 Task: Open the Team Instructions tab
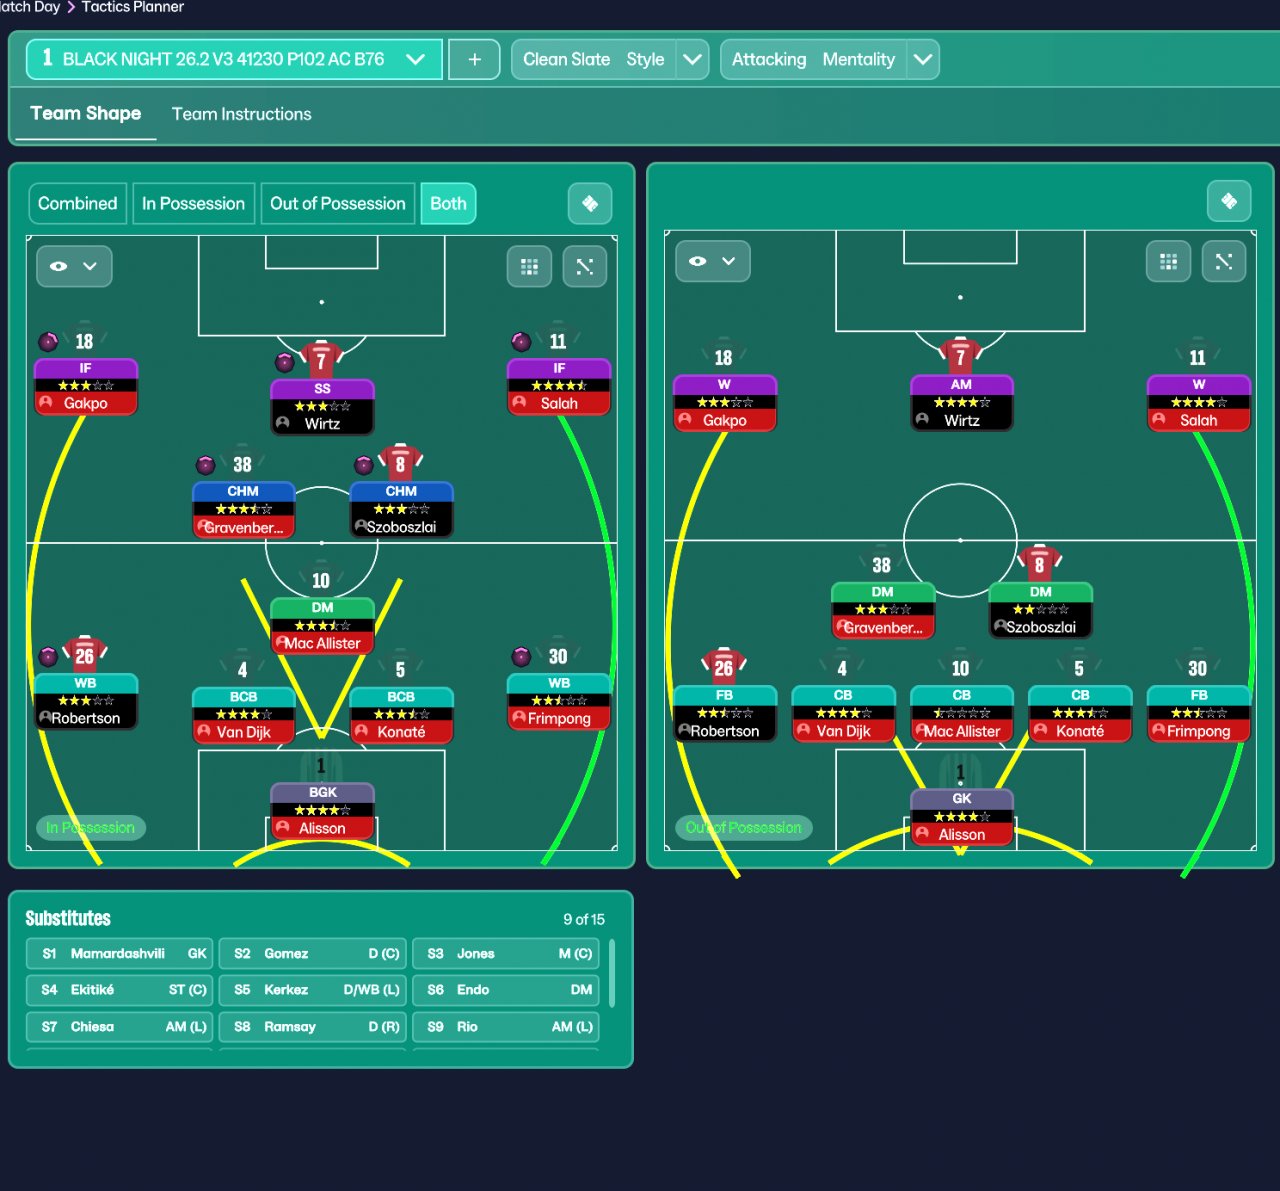click(241, 114)
